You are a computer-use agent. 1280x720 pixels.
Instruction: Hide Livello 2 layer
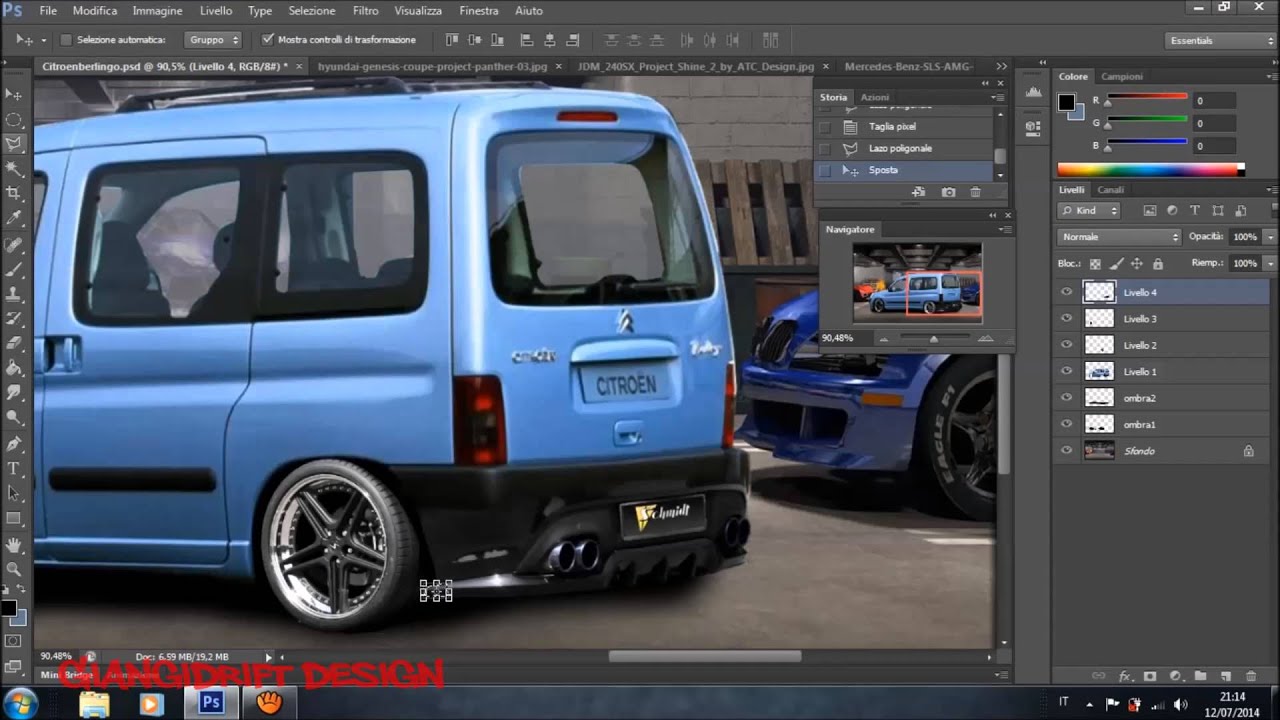[1066, 345]
